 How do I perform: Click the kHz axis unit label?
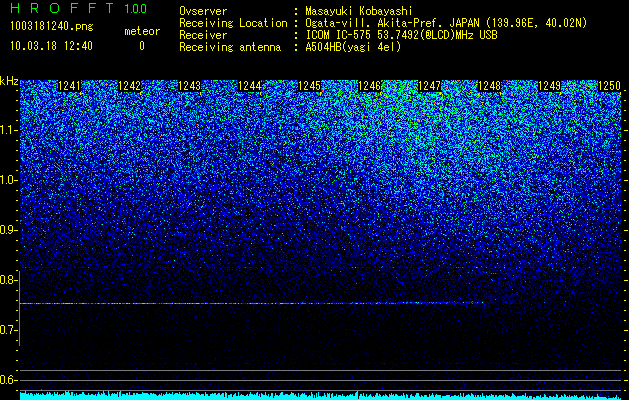point(9,81)
